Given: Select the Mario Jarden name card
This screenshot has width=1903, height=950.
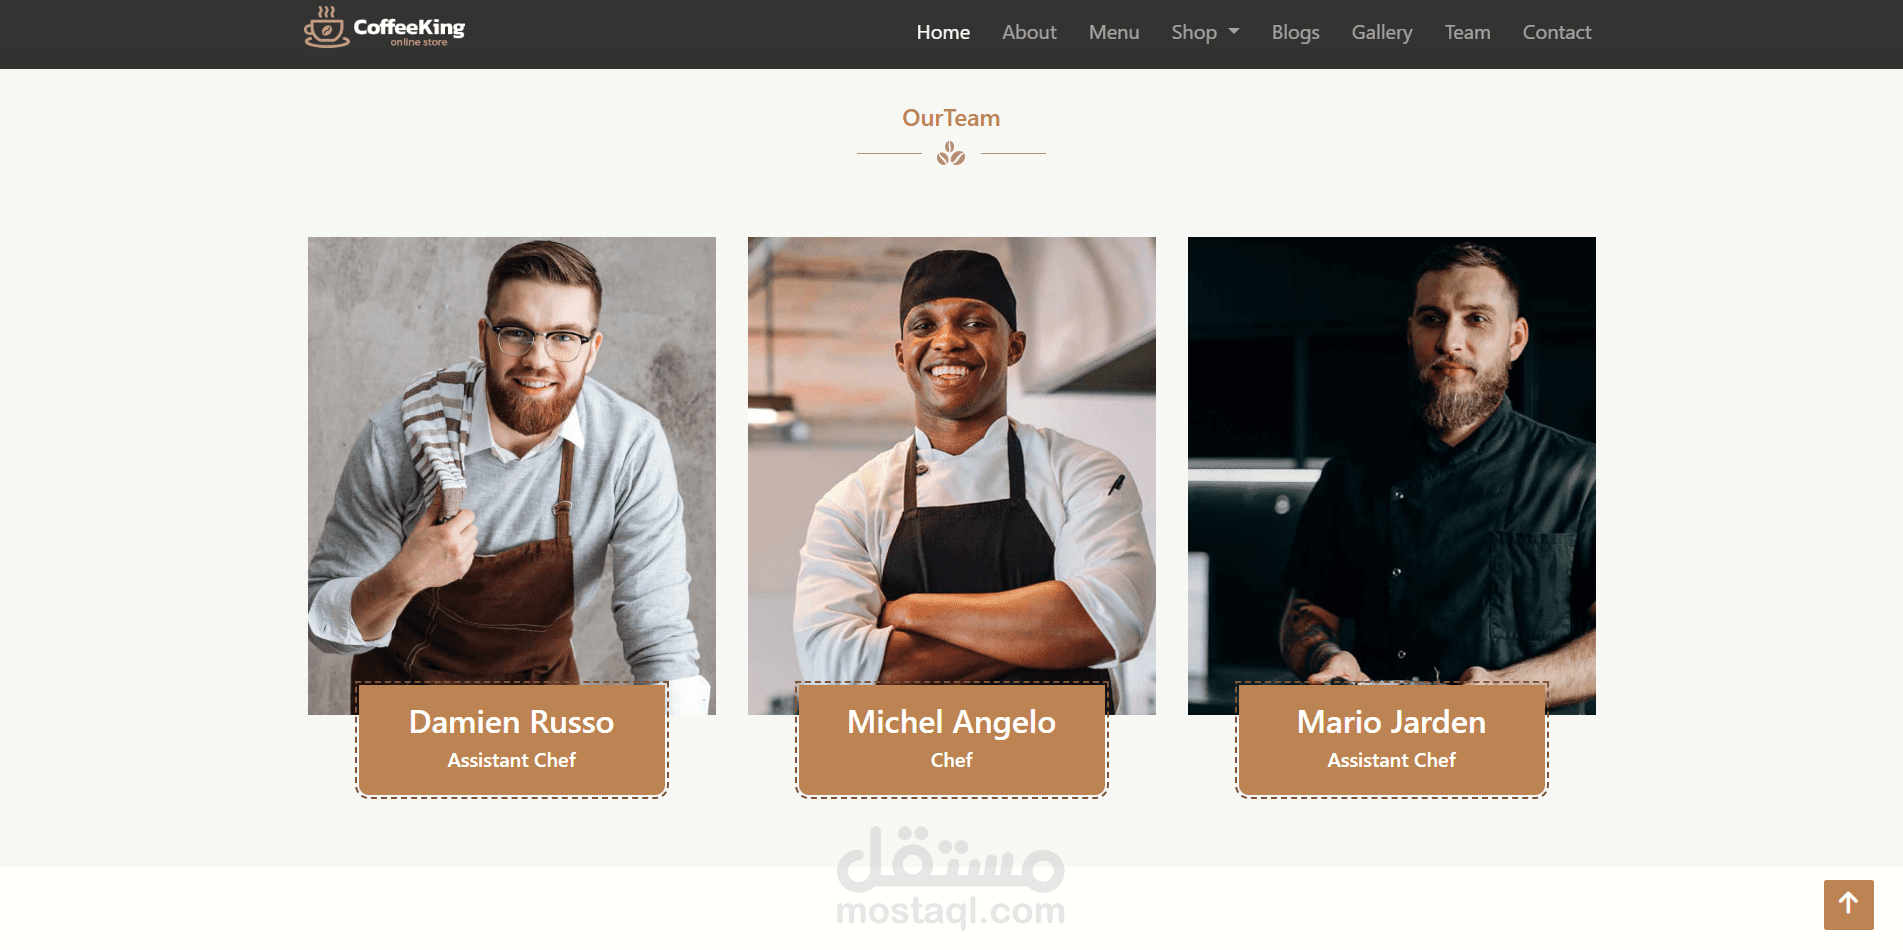Looking at the screenshot, I should tap(1392, 740).
